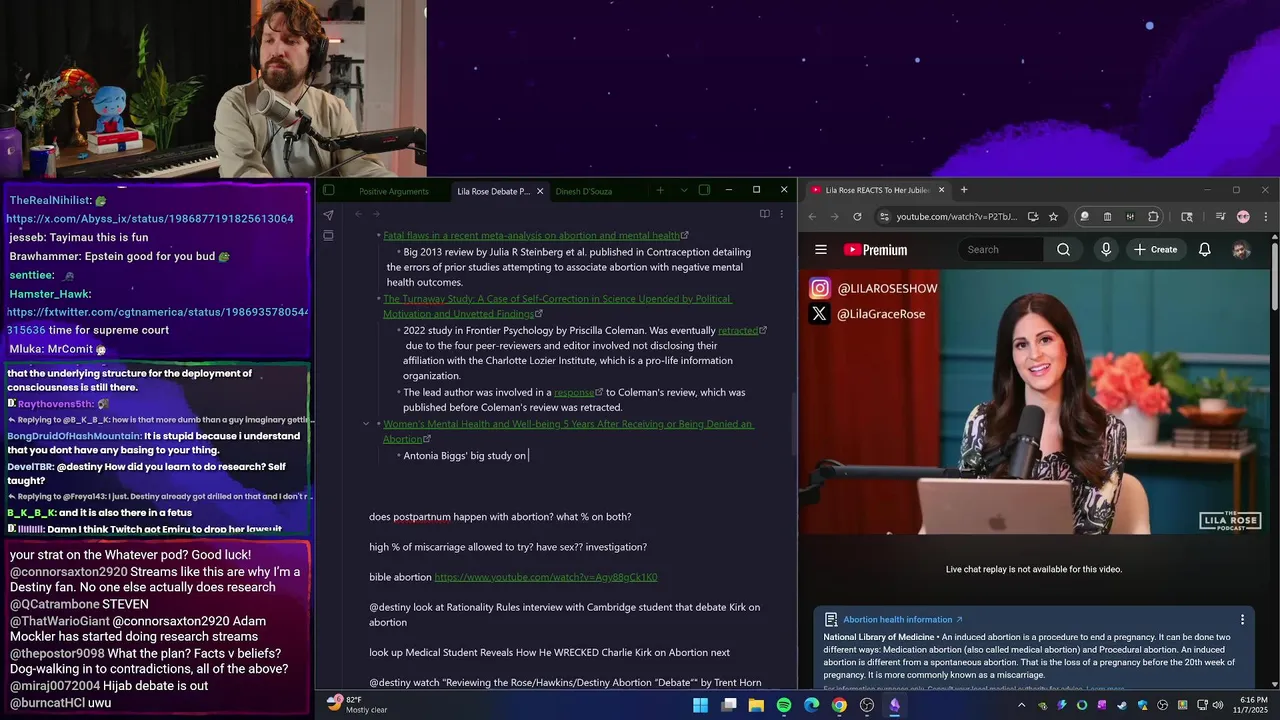Open The Turnaway Study link
The width and height of the screenshot is (1280, 720).
[557, 305]
